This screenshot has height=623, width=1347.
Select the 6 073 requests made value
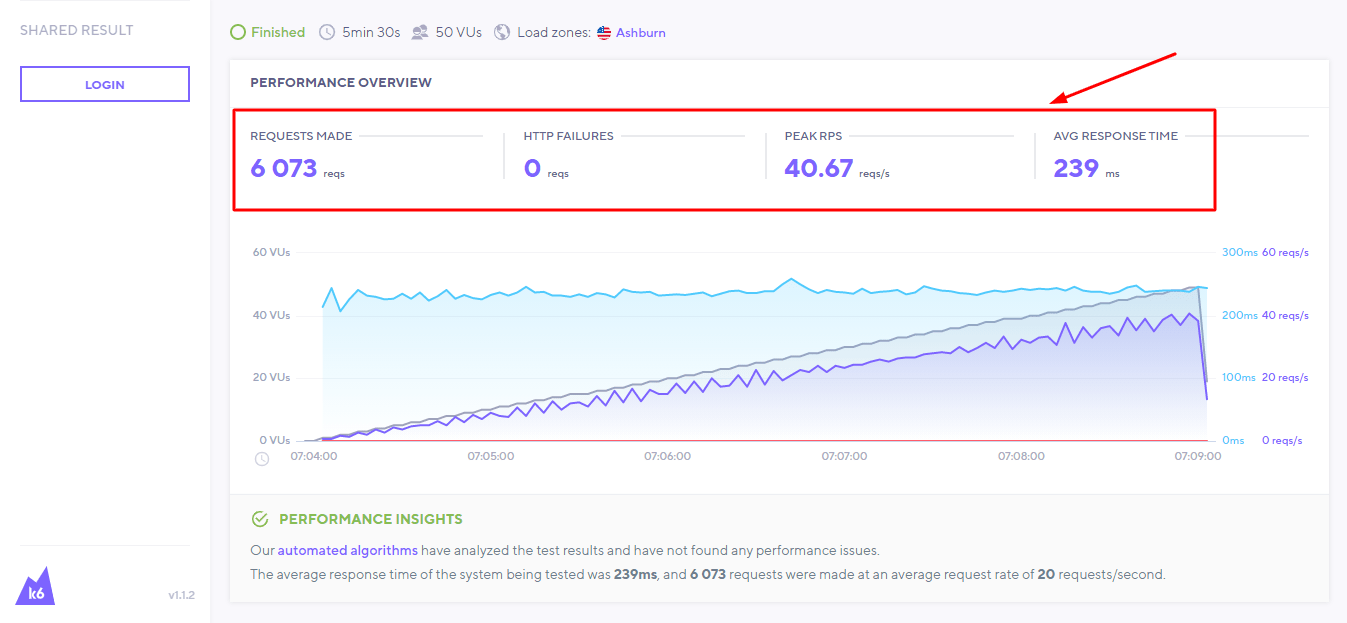pyautogui.click(x=284, y=168)
